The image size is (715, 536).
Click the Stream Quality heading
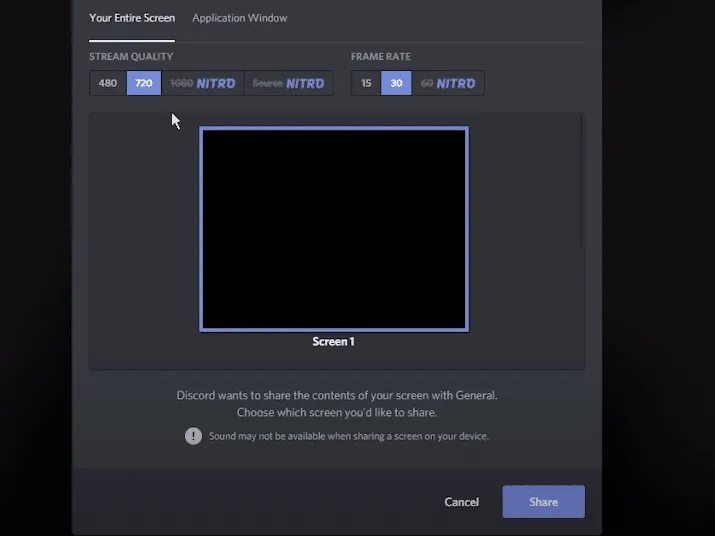(x=131, y=57)
